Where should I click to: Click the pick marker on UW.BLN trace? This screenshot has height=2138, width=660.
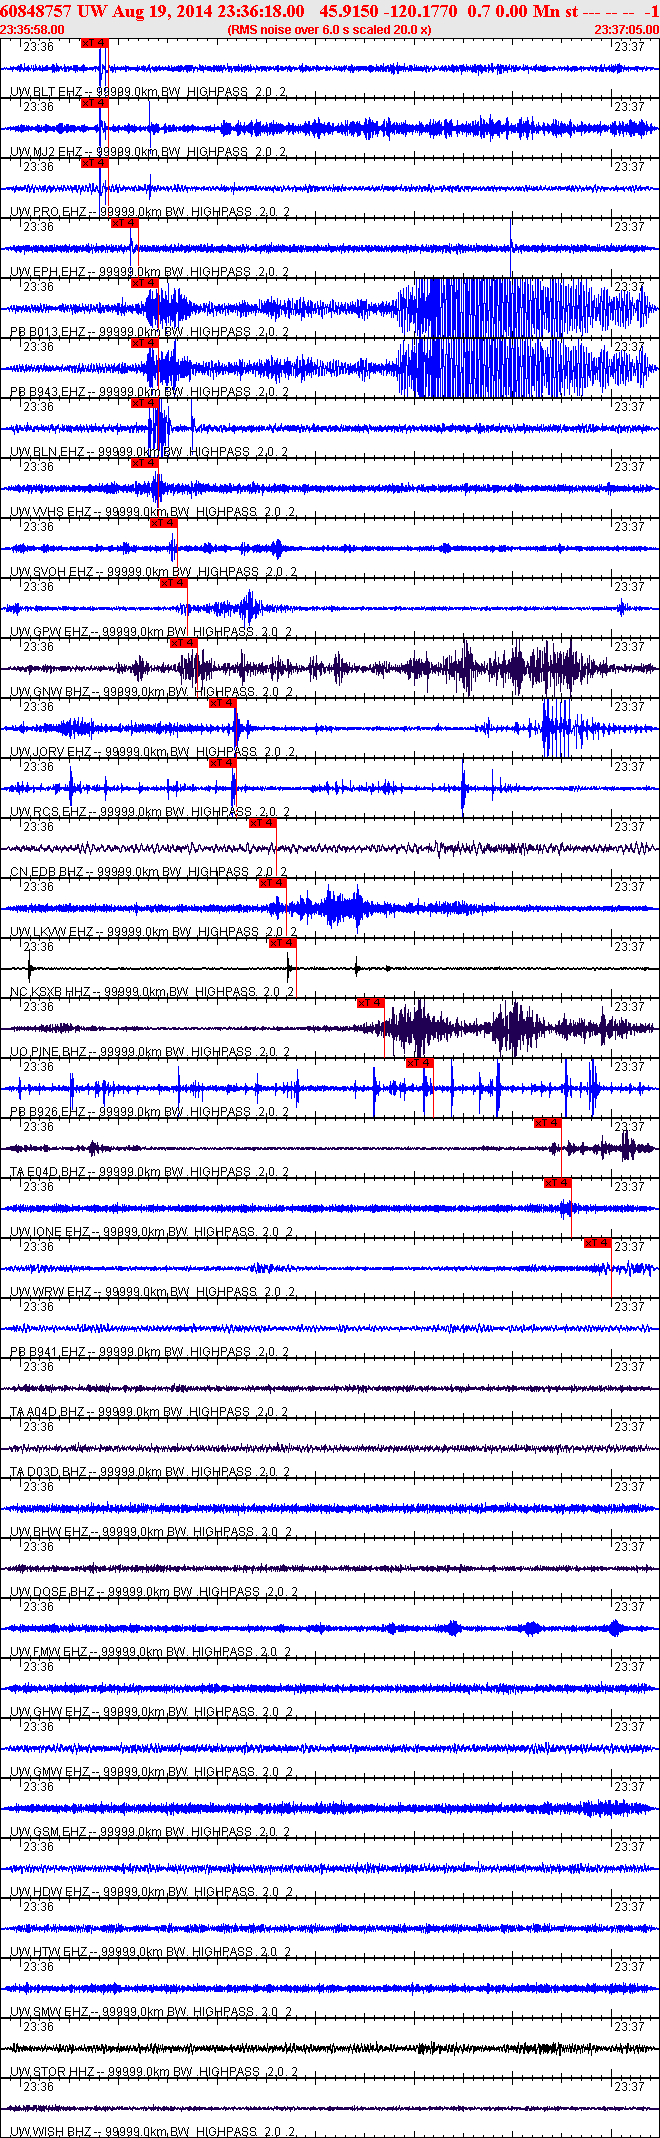click(145, 403)
